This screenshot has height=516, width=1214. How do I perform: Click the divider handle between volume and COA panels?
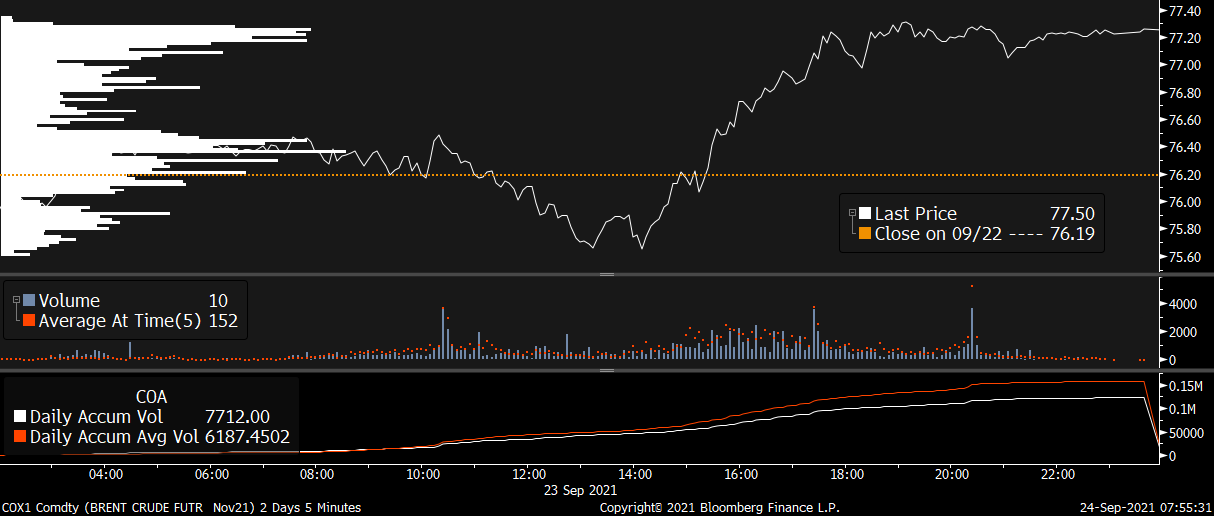[x=606, y=370]
